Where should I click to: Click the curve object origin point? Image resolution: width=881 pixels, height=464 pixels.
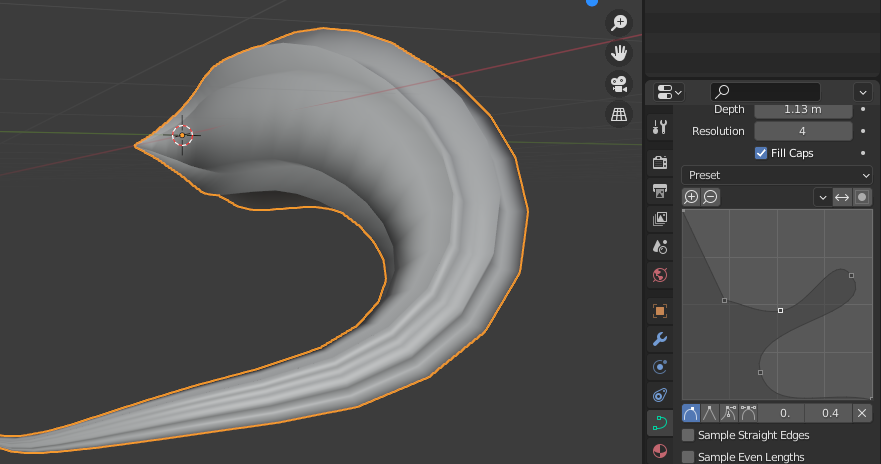[182, 135]
